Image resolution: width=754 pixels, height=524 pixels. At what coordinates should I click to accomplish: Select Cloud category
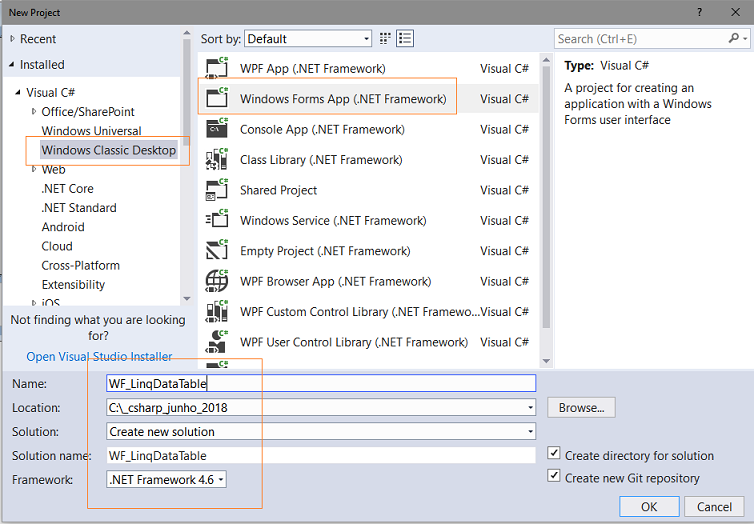tap(57, 246)
